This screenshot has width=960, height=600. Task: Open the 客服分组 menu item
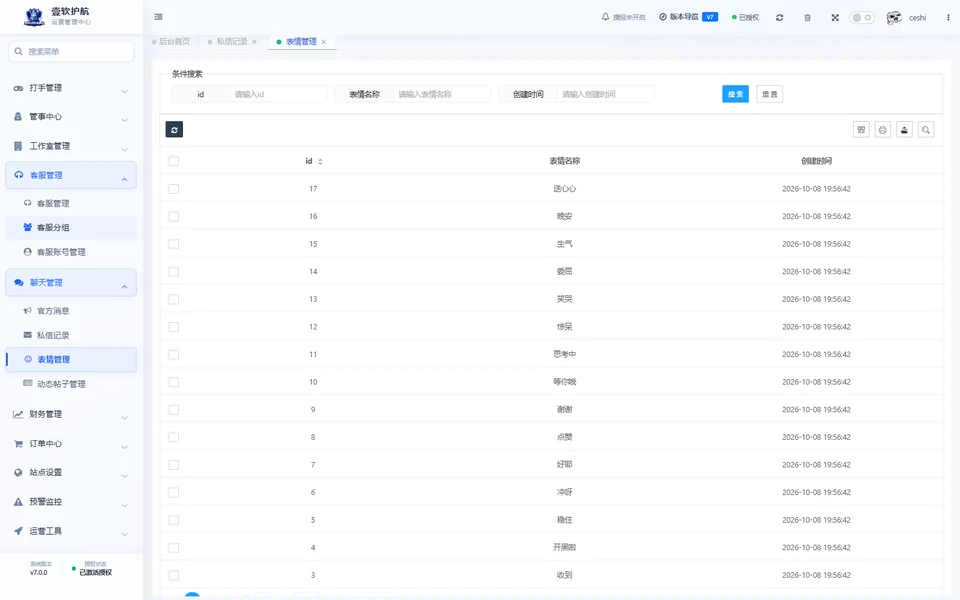(71, 228)
